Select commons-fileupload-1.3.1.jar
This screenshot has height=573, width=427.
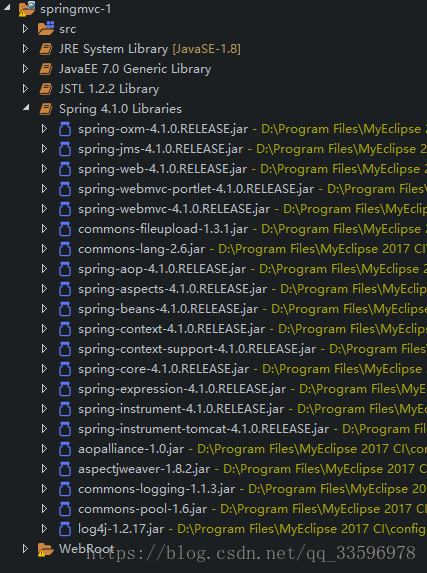point(163,229)
